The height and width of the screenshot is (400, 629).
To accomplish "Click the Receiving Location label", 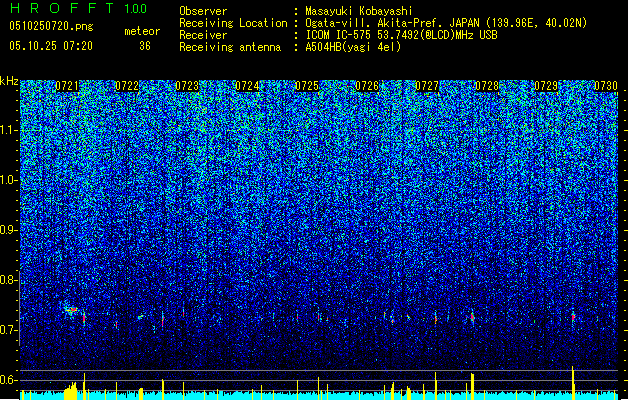I will 233,23.
